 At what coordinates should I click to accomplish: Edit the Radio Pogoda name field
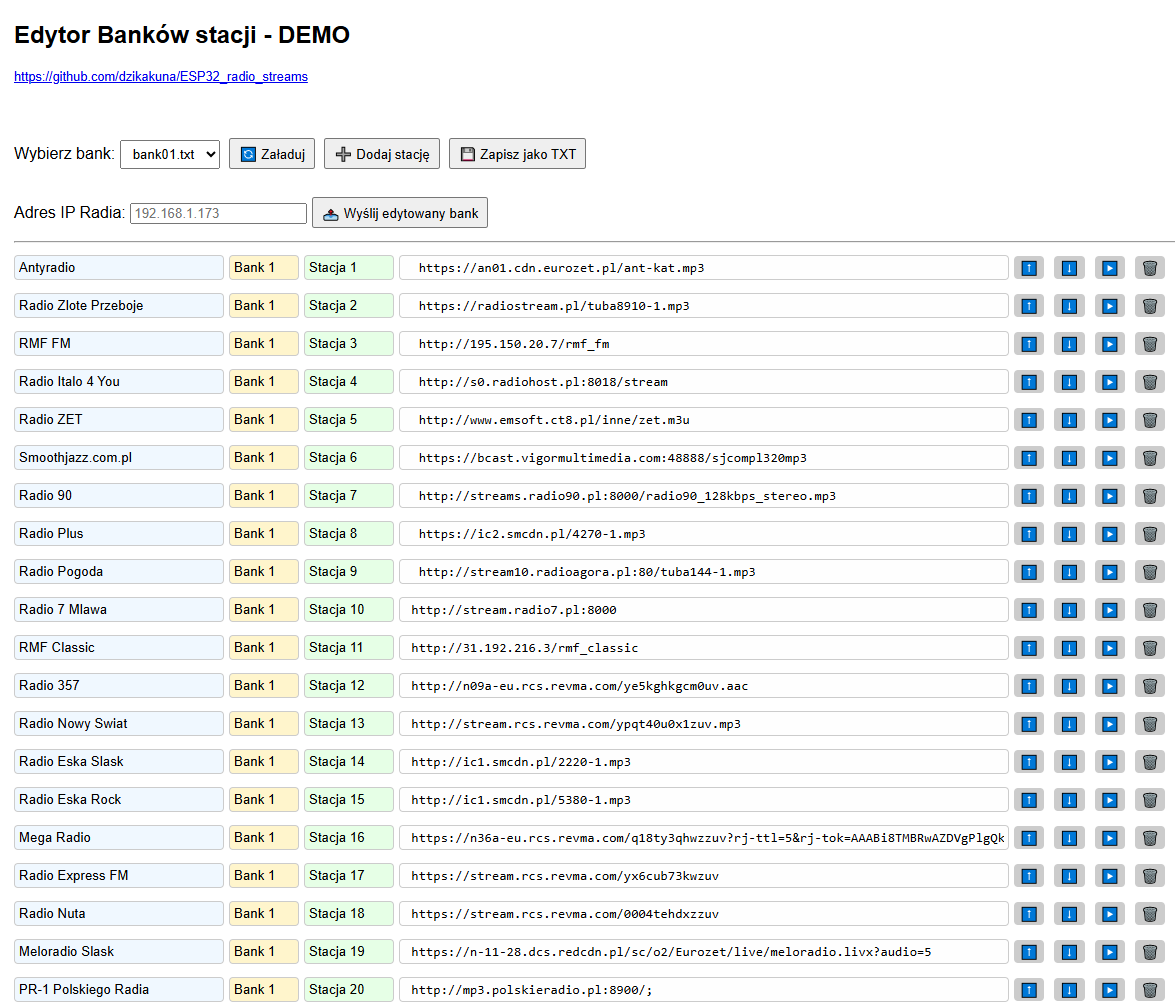[x=118, y=572]
